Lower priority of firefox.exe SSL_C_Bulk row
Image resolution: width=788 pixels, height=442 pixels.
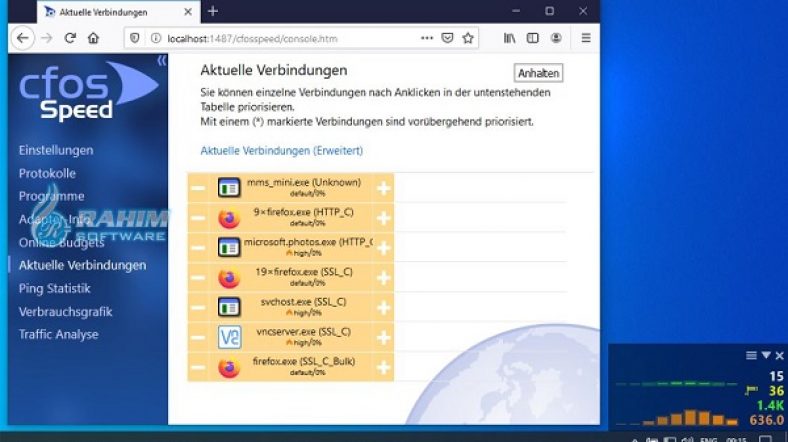[198, 367]
